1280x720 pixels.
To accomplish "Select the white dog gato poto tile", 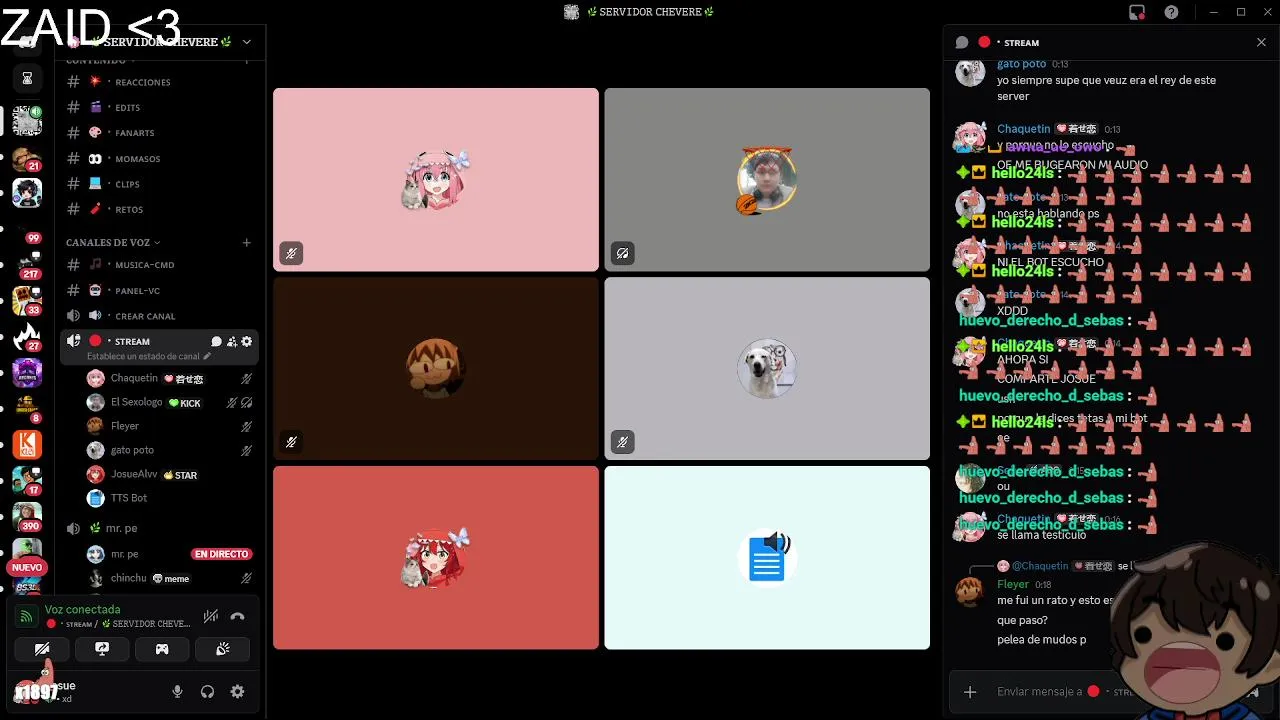I will click(767, 368).
